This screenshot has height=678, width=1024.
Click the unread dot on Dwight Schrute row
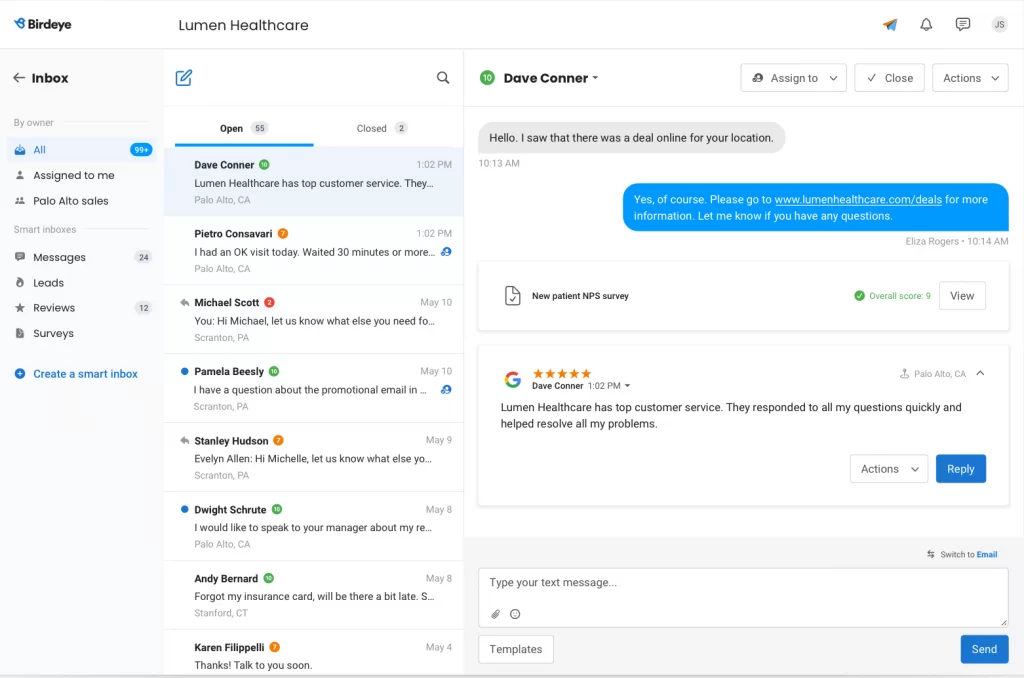pos(185,509)
